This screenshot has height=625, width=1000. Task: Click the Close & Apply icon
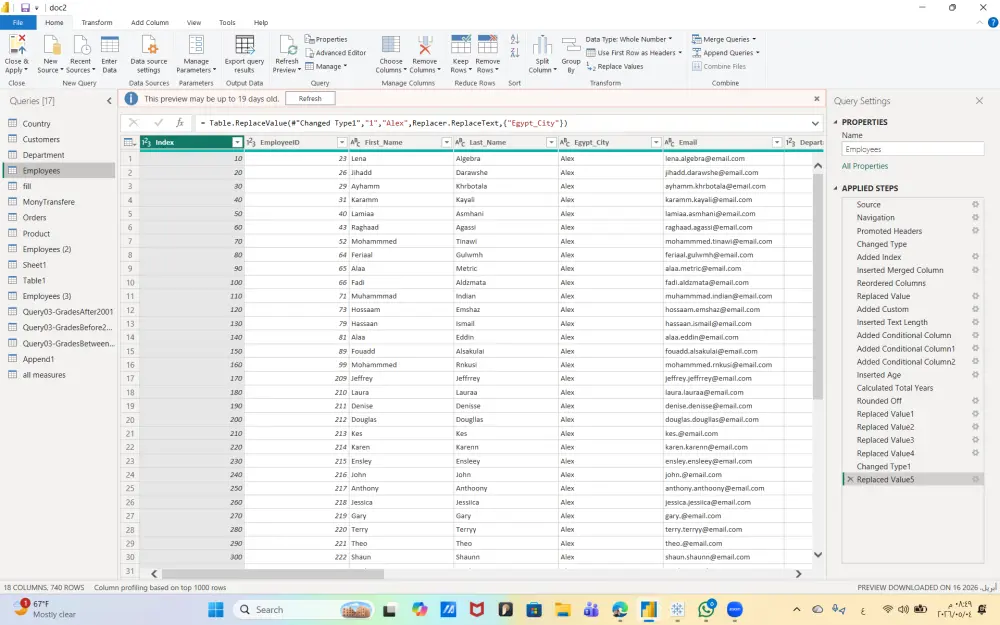point(17,46)
